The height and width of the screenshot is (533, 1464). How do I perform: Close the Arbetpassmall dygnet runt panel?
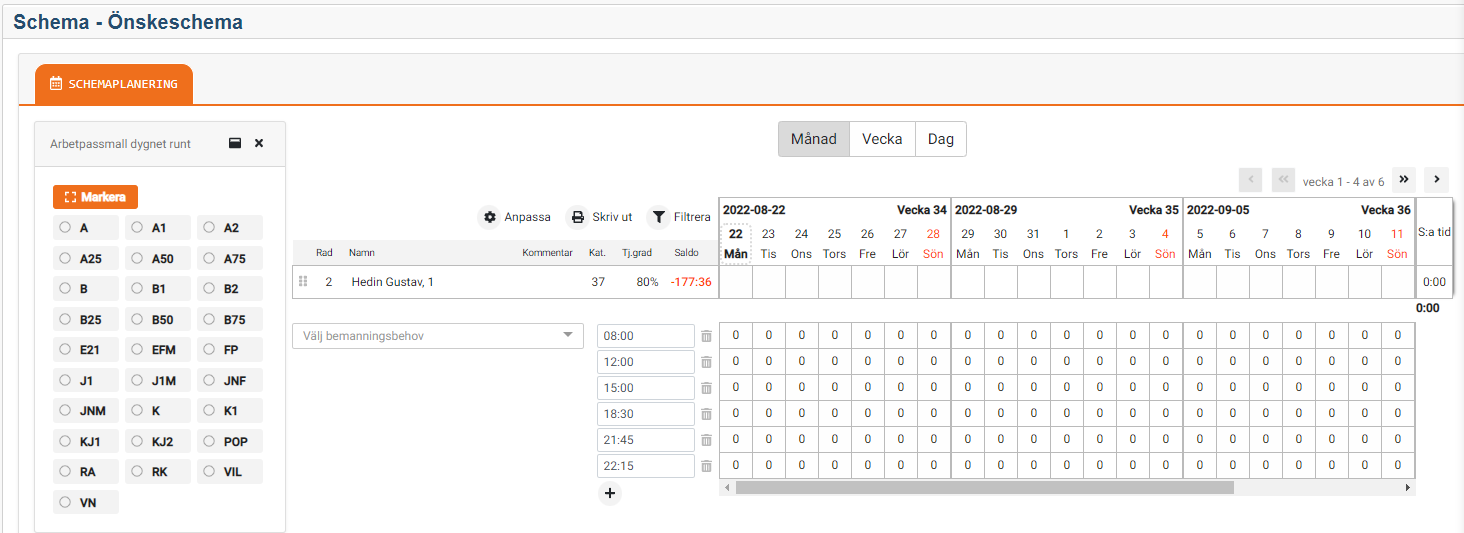pyautogui.click(x=259, y=143)
